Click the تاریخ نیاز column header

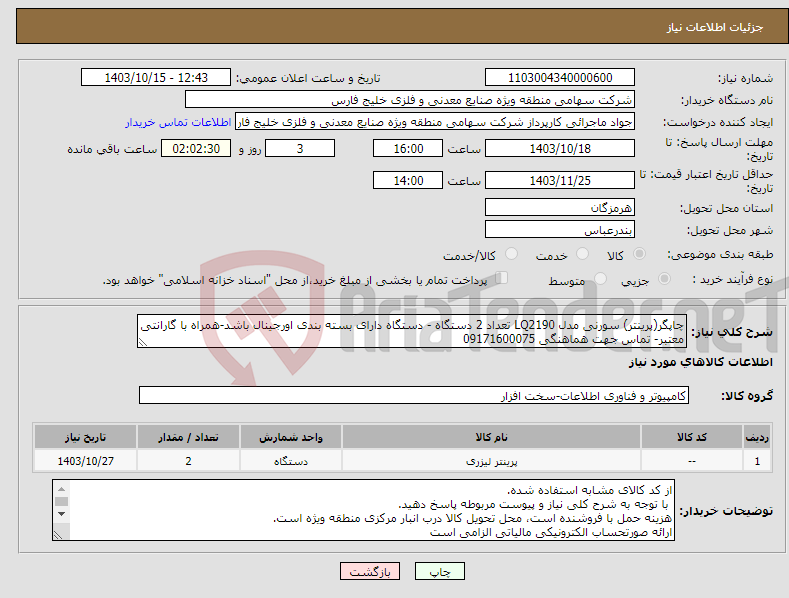tap(86, 437)
